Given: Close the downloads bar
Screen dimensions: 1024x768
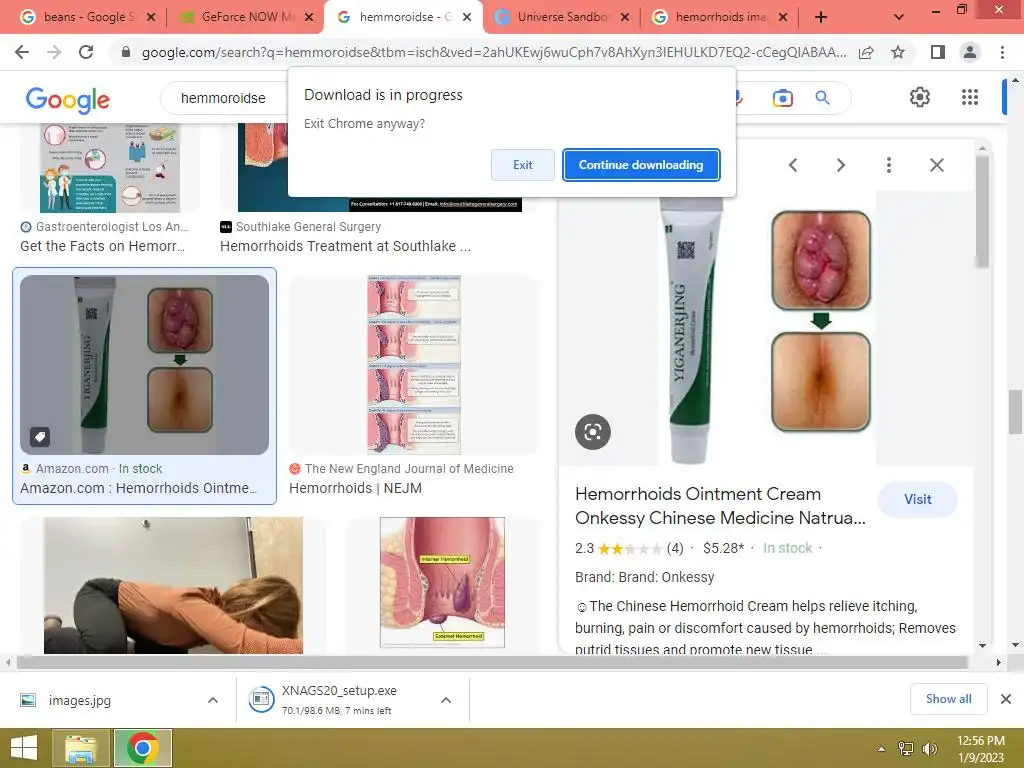Looking at the screenshot, I should point(1006,699).
